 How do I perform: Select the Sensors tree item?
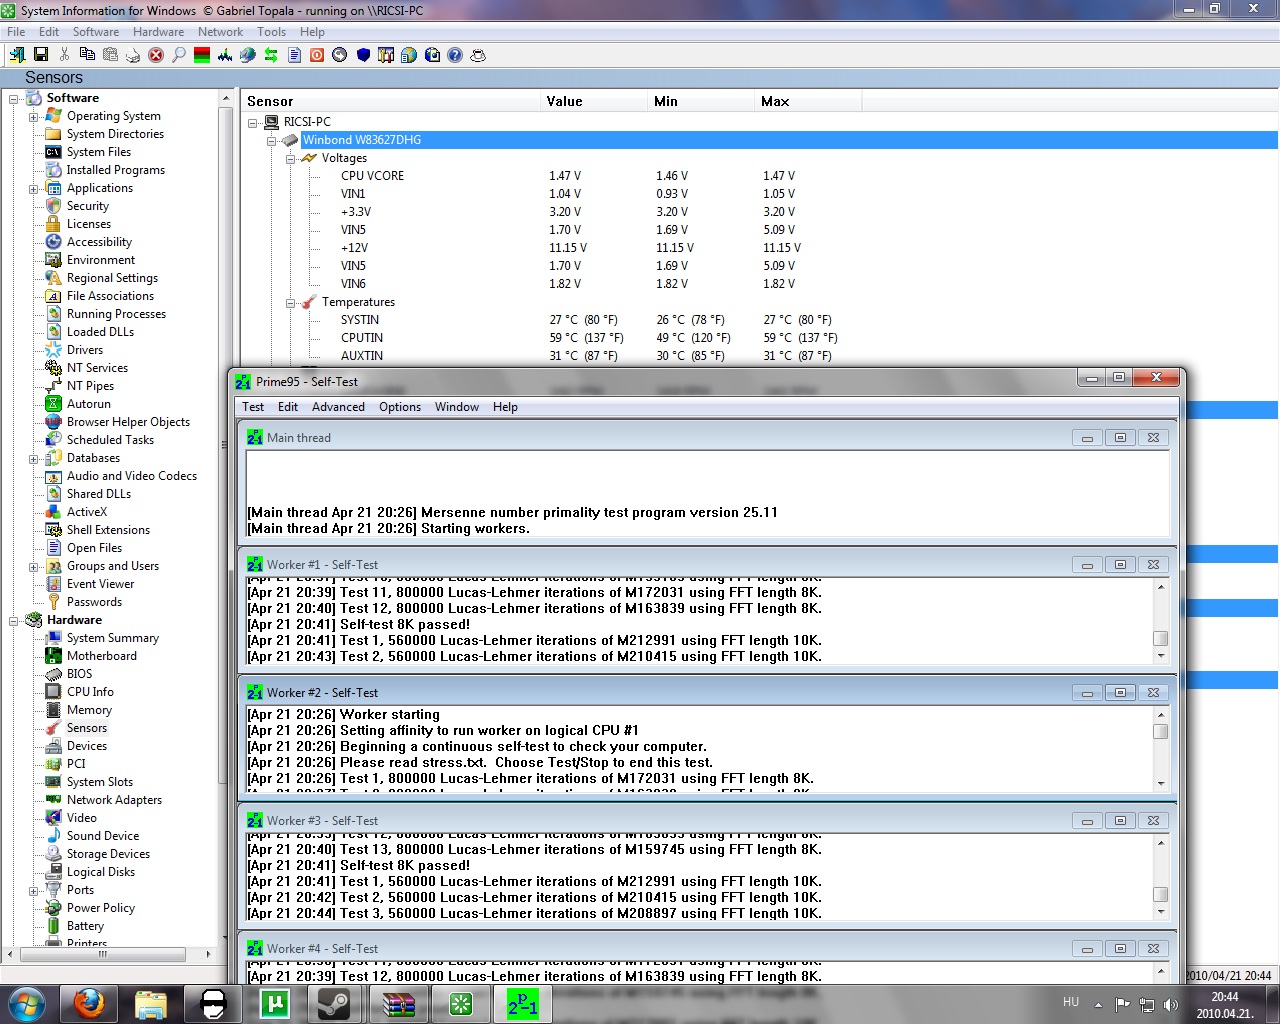click(87, 728)
